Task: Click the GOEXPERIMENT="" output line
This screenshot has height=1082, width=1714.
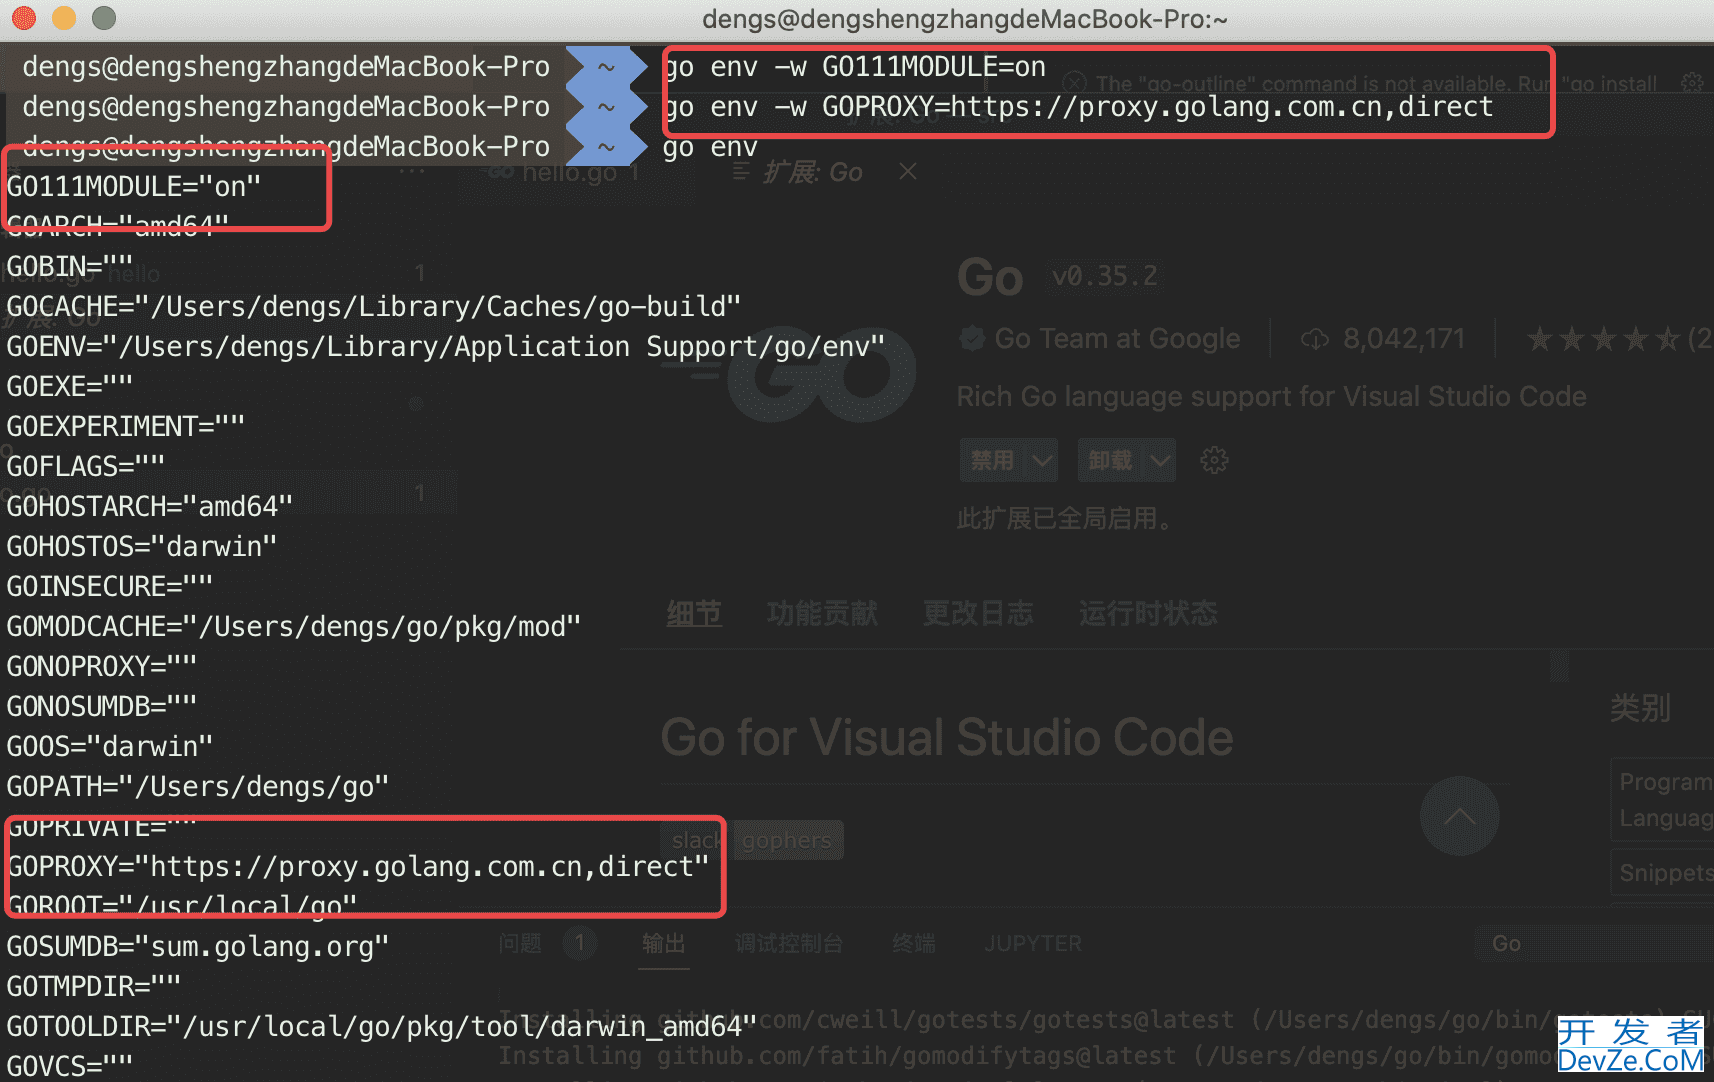Action: coord(126,427)
